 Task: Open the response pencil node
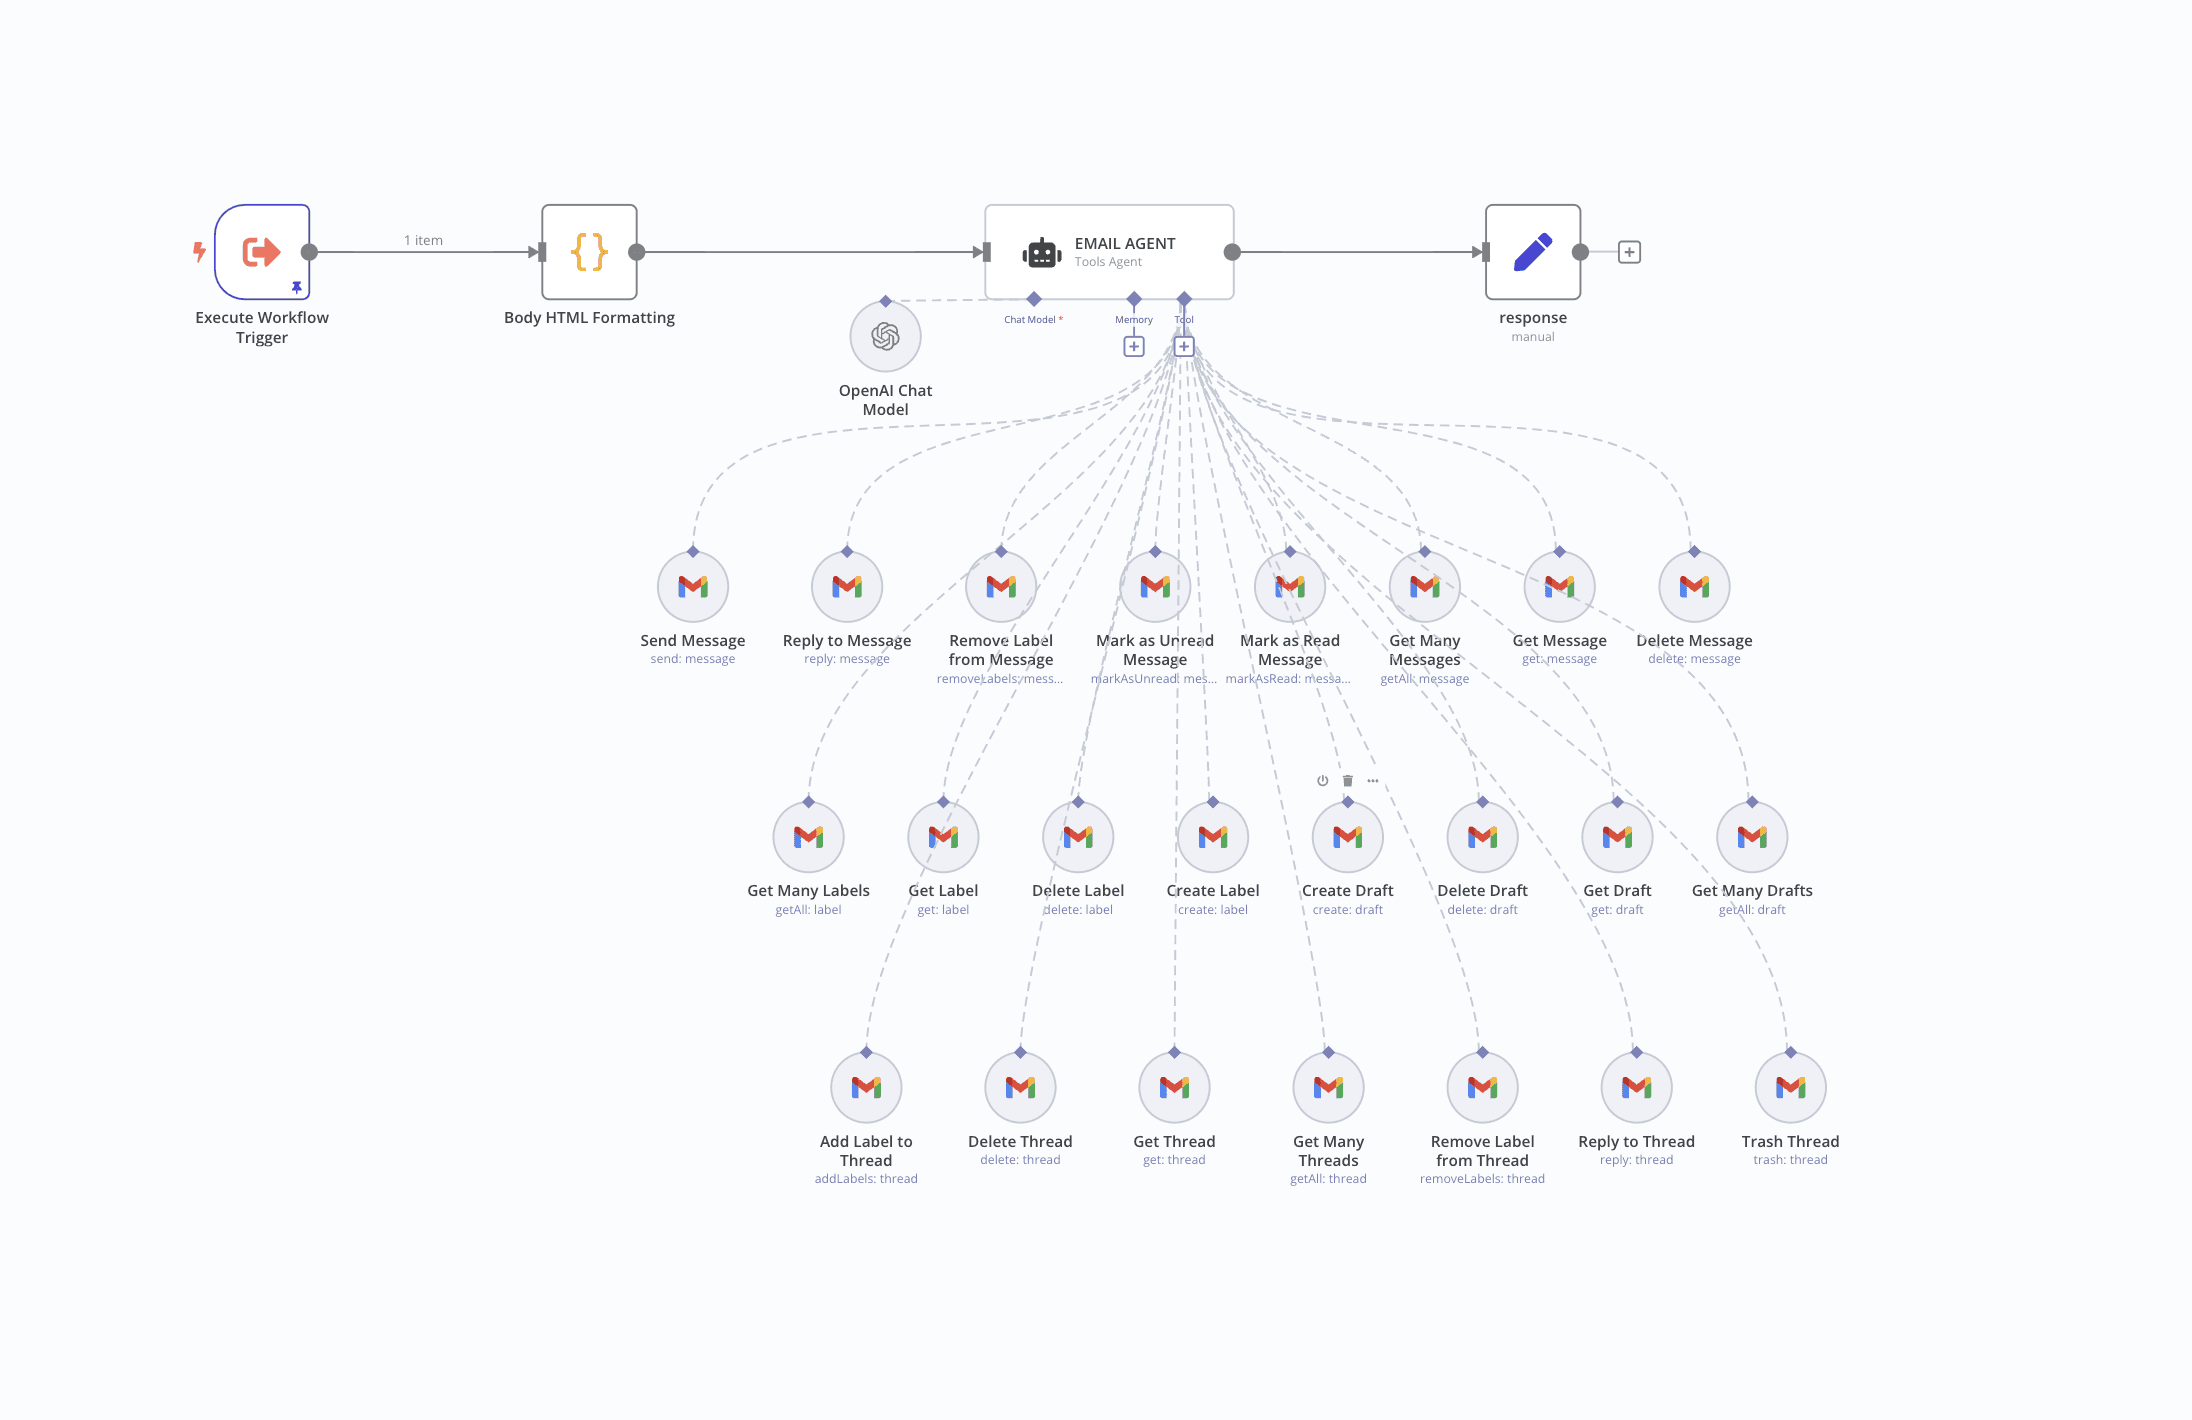1533,252
